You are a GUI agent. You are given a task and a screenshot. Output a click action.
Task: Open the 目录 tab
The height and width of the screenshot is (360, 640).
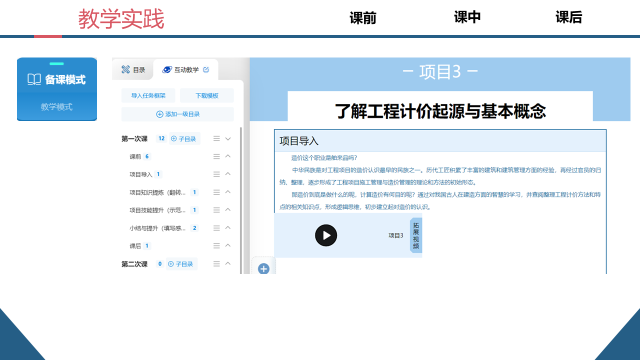133,70
